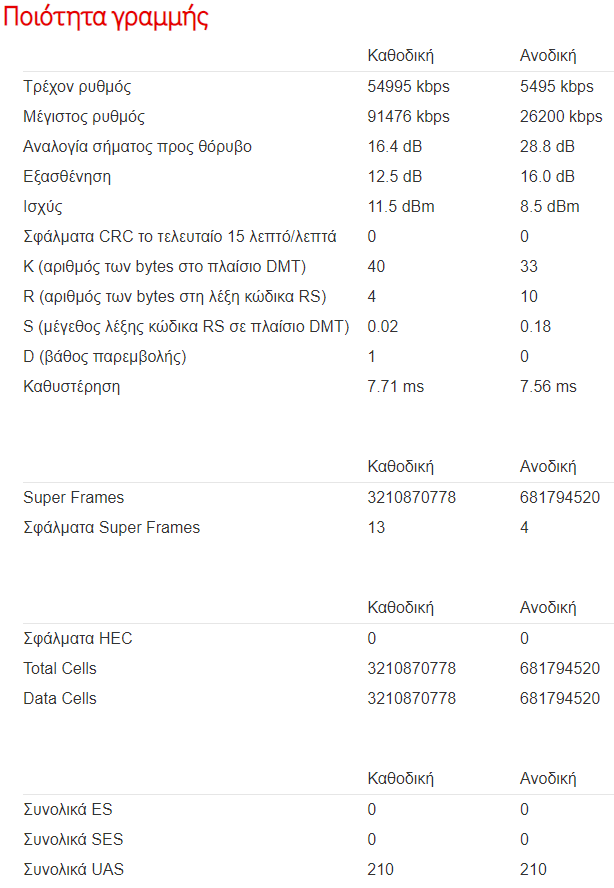Screen dimensions: 614x888
Task: Click the Συνολικά UAS row label
Action: (x=74, y=869)
